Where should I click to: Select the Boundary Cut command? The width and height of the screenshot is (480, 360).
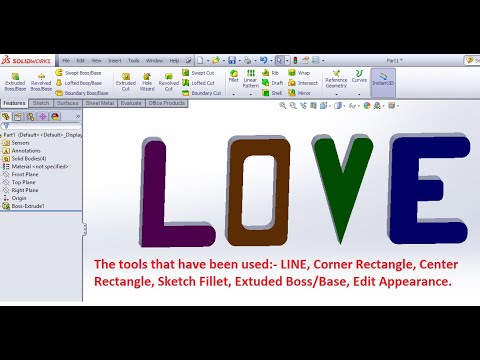click(202, 93)
